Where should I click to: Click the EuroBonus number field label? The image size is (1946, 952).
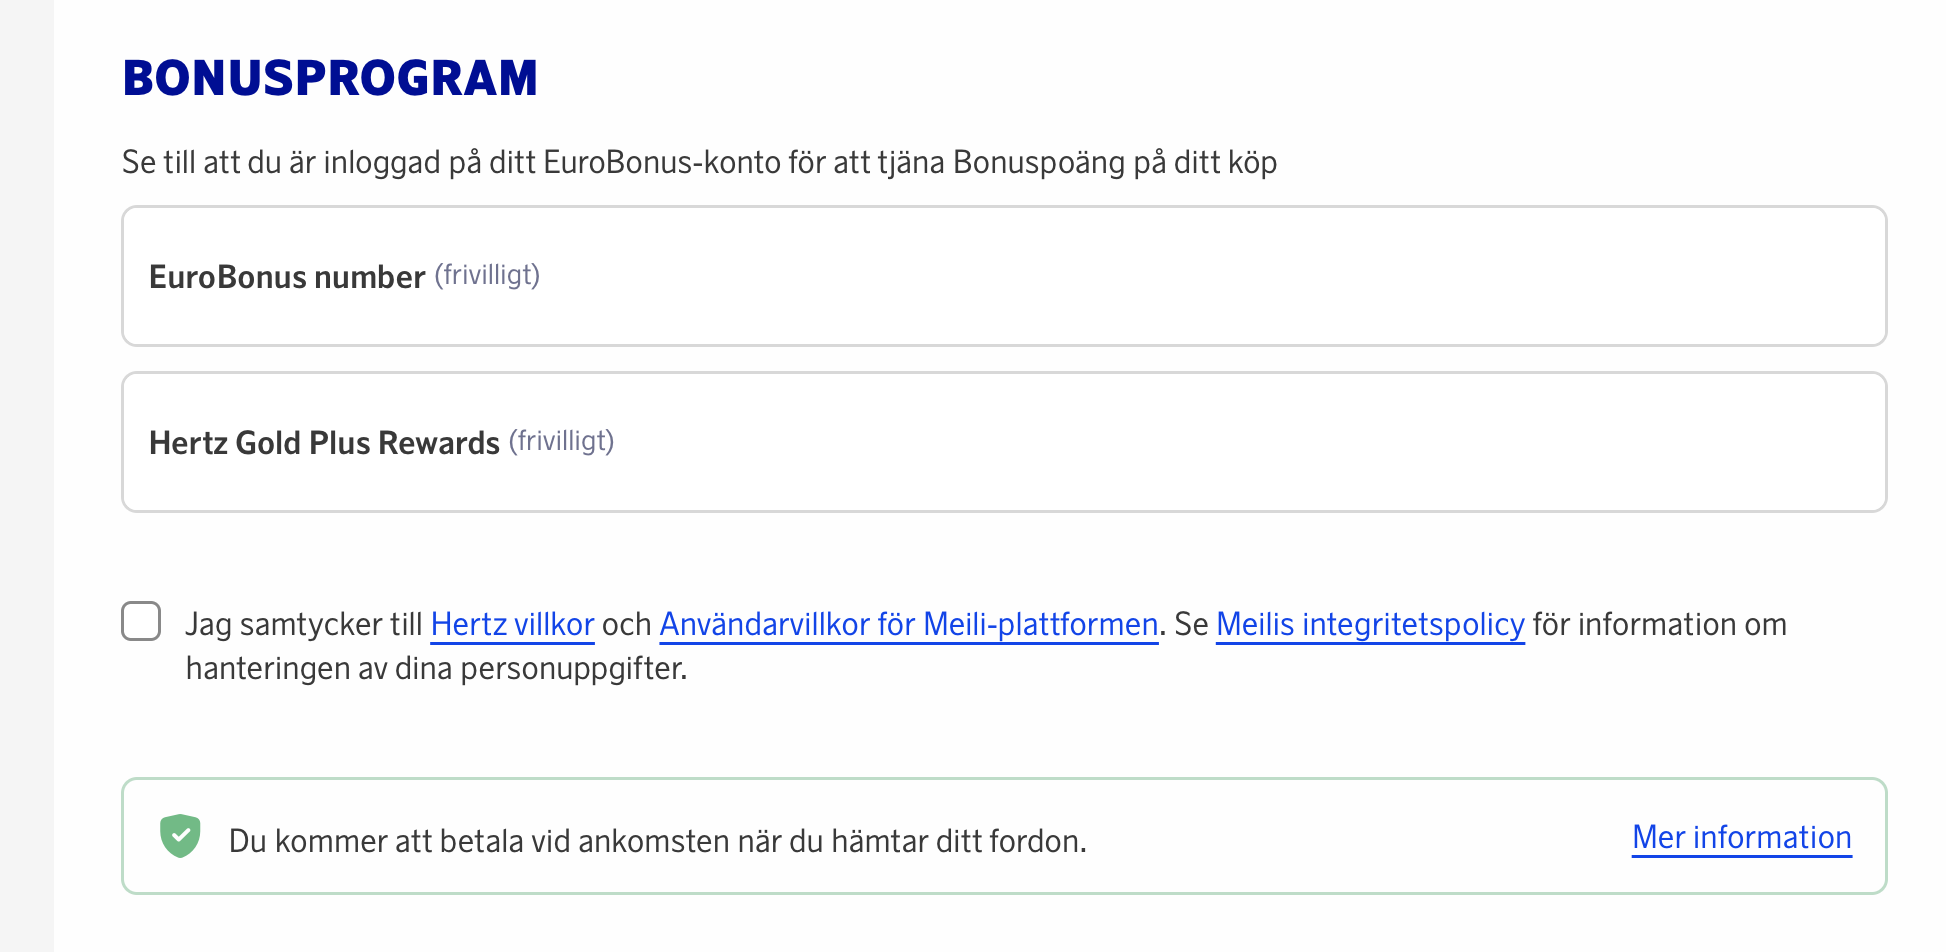[286, 277]
